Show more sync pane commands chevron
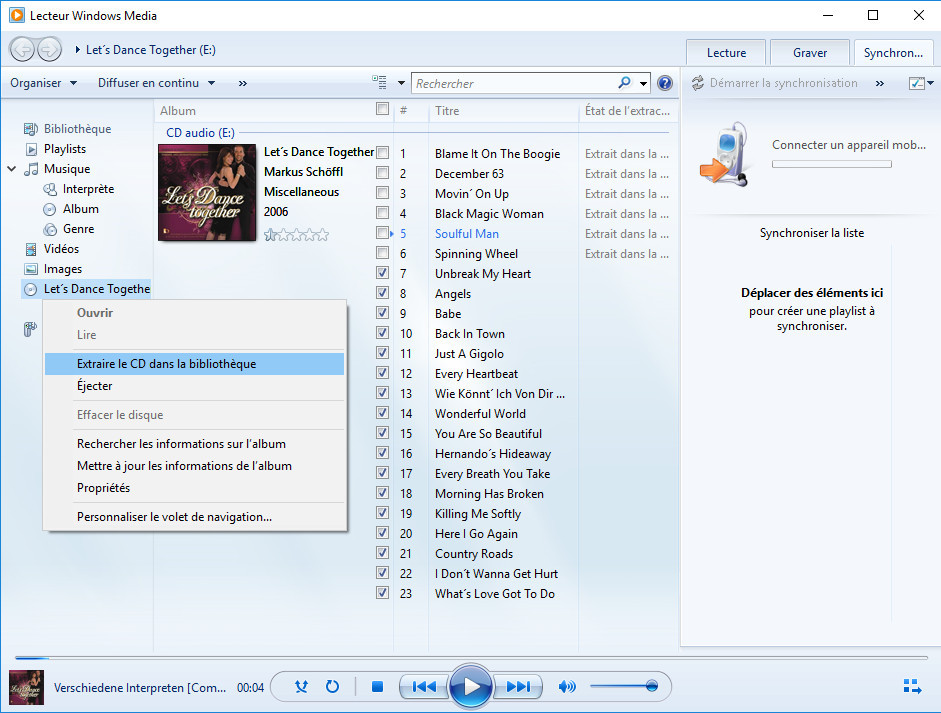This screenshot has height=713, width=941. pos(880,83)
